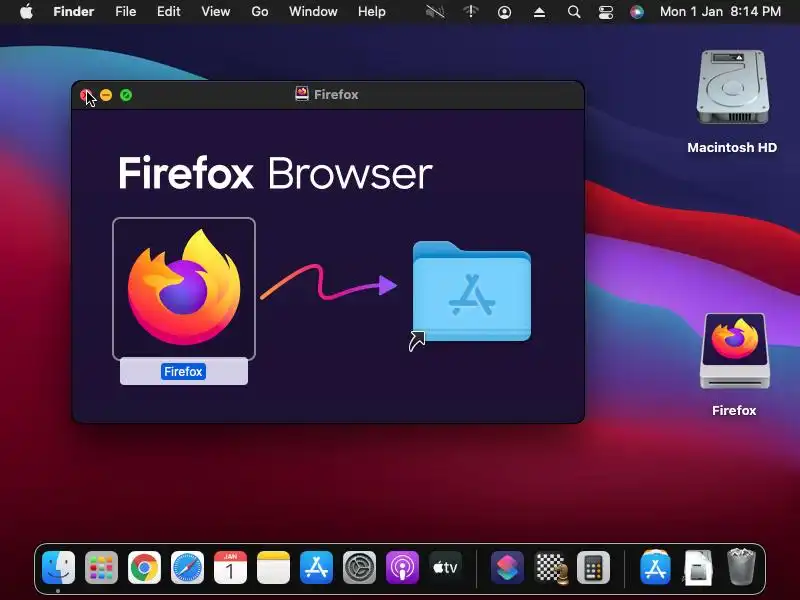This screenshot has width=800, height=600.
Task: Click the user account icon in the menu bar
Action: tap(504, 12)
